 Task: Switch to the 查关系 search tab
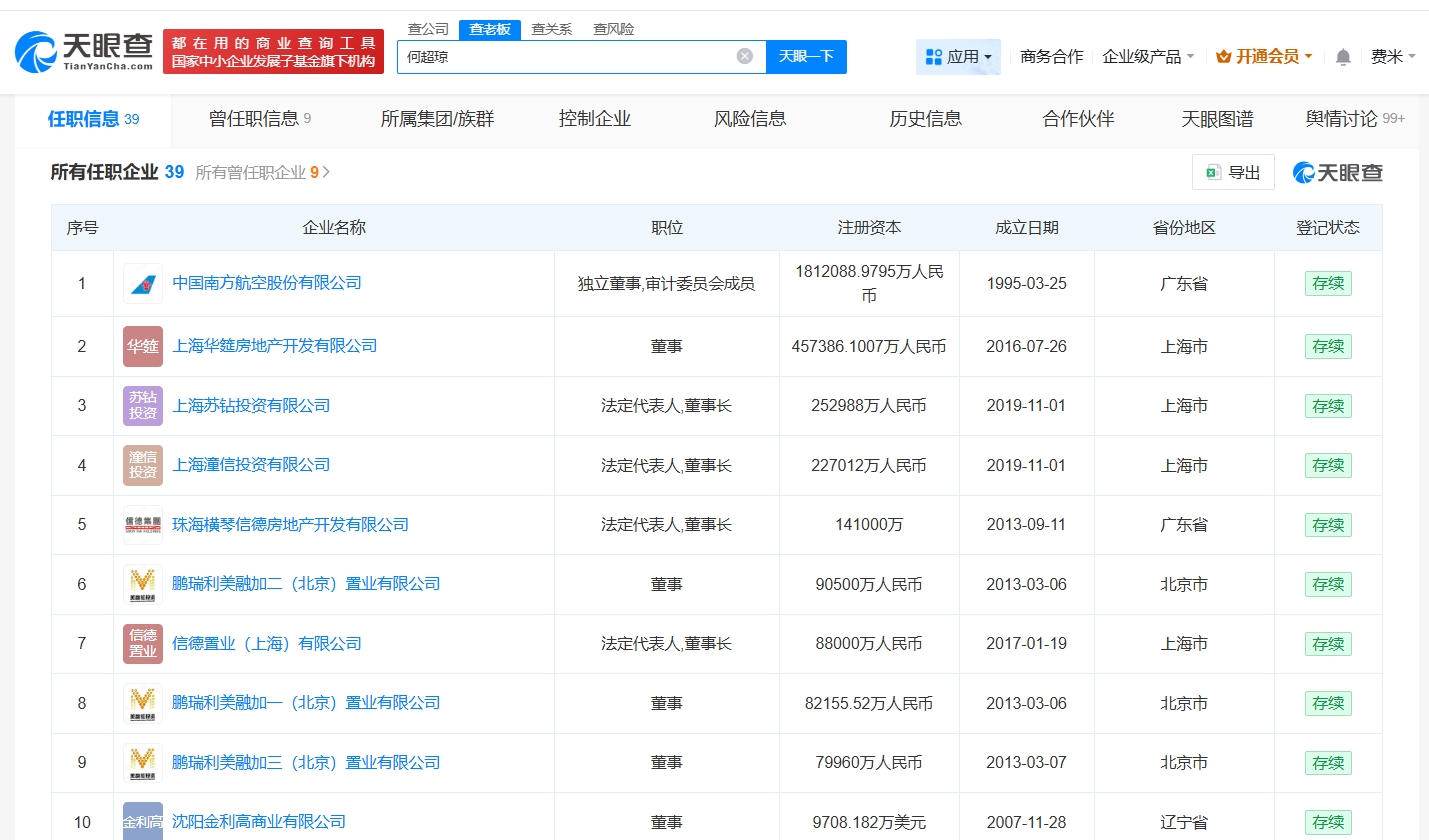tap(551, 29)
